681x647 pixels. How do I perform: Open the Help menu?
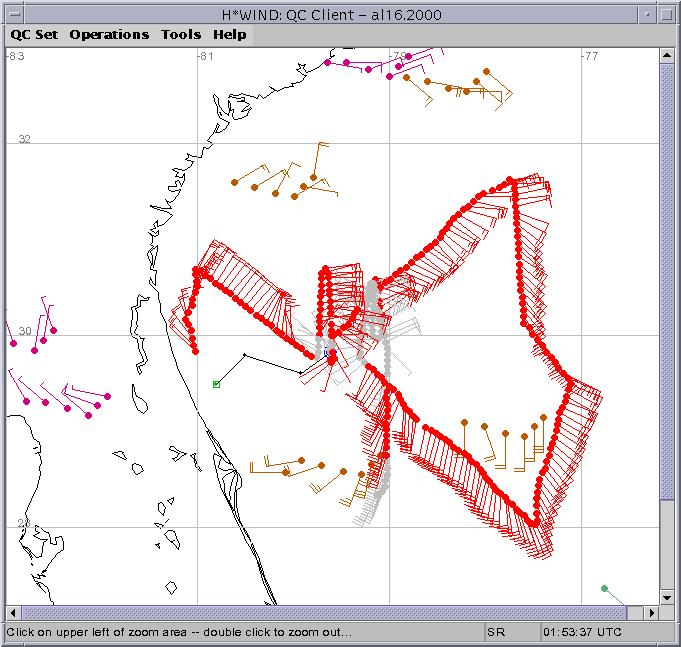[229, 34]
